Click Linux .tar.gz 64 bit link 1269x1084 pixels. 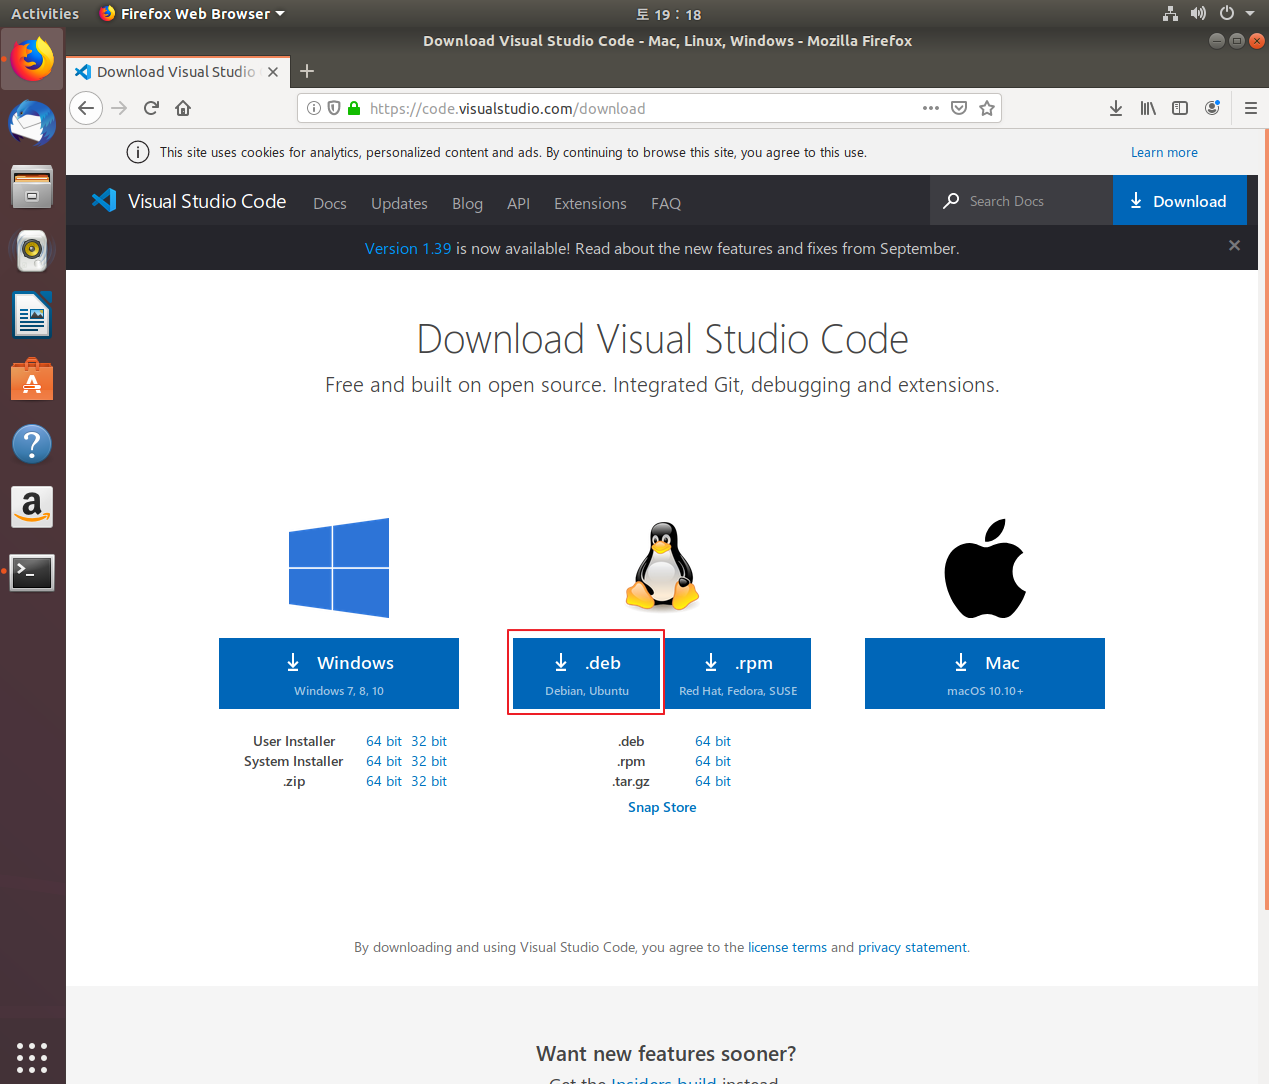click(x=713, y=781)
